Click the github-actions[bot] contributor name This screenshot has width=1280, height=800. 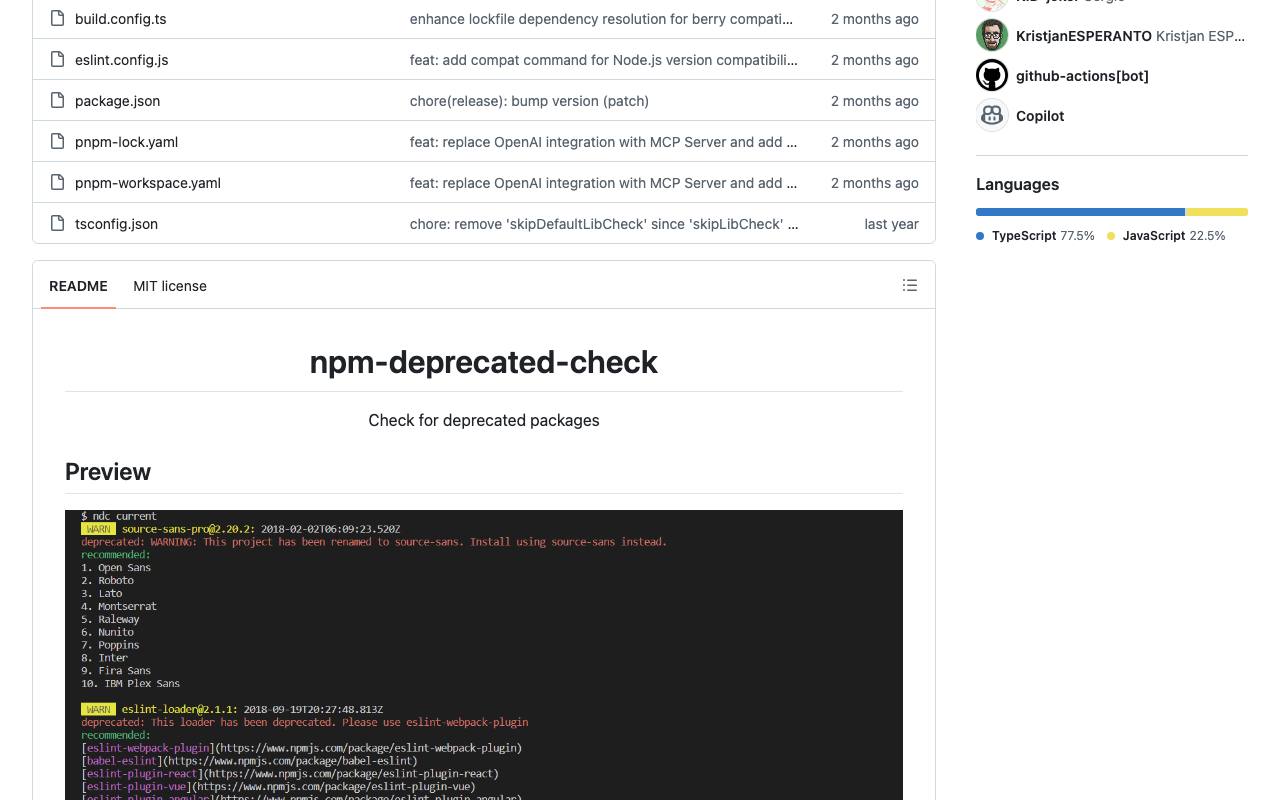[1082, 76]
